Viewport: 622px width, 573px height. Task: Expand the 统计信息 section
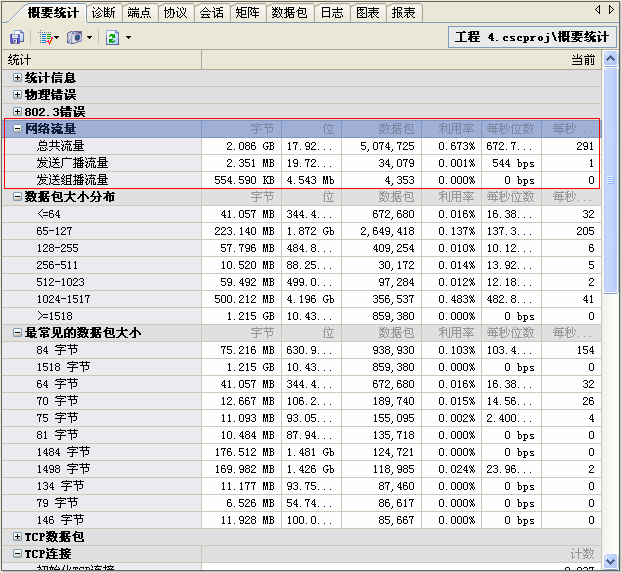pyautogui.click(x=17, y=77)
